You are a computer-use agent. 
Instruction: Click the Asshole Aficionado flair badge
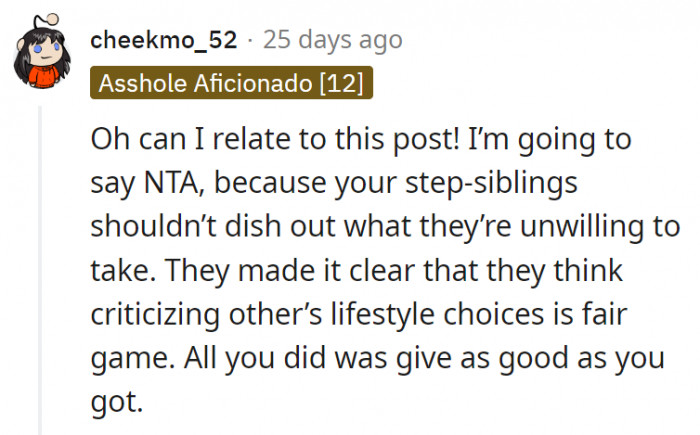[x=231, y=82]
